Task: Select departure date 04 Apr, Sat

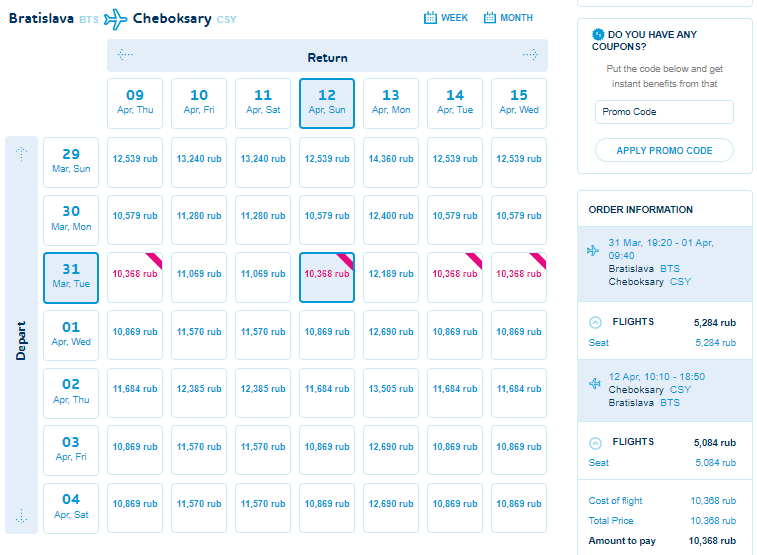Action: point(71,508)
